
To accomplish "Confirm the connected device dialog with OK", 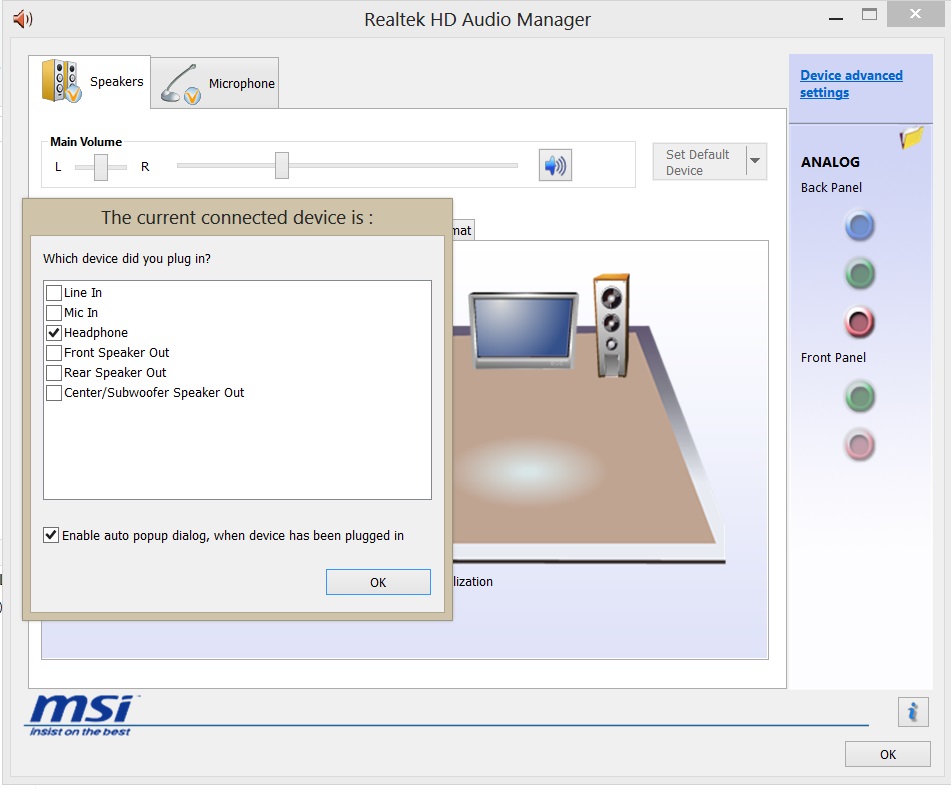I will click(x=378, y=582).
